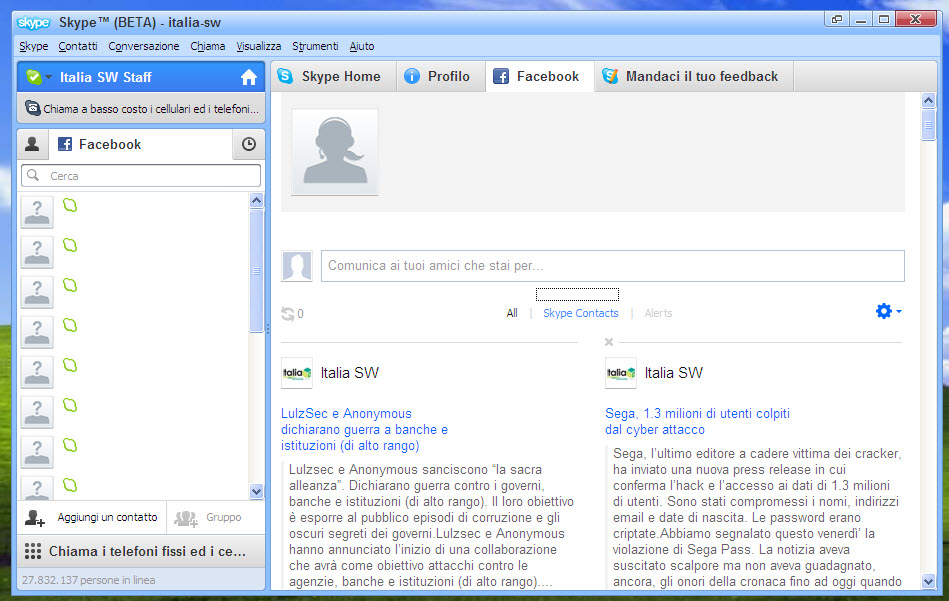Click the Aggiungi un contatto button
Screen dimensions: 949x601
click(x=92, y=517)
